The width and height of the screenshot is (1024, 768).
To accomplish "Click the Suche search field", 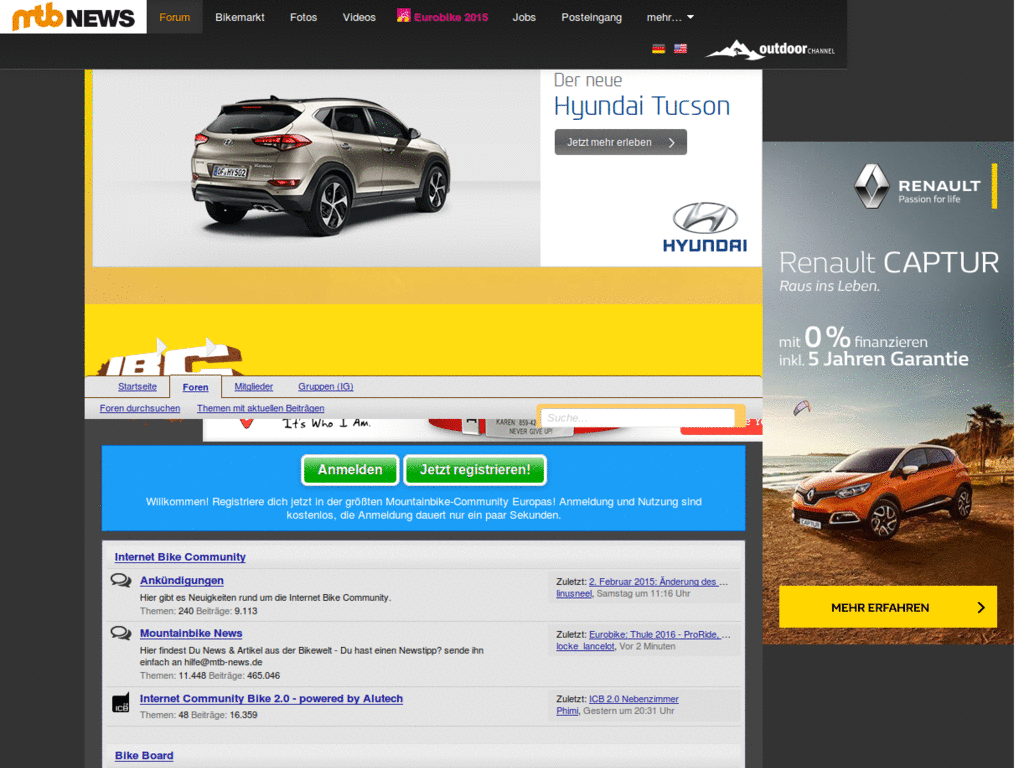I will [x=637, y=418].
